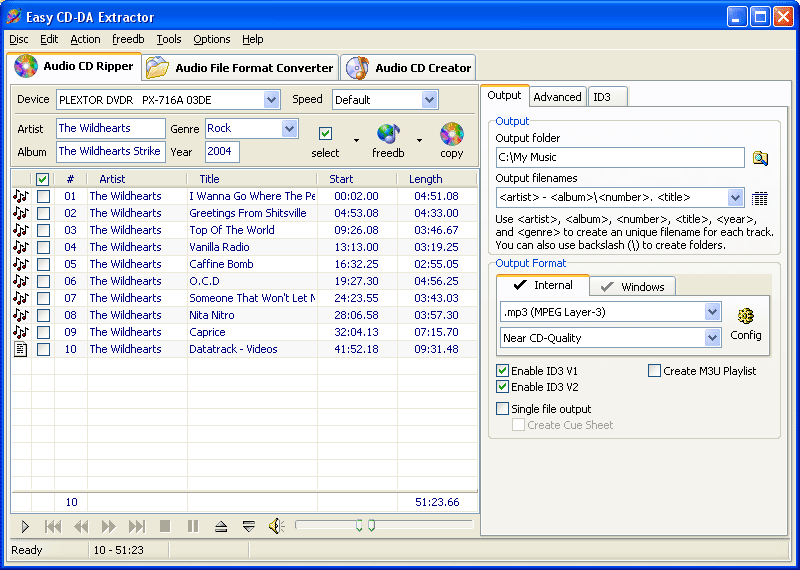Skip to next track button
The width and height of the screenshot is (800, 570).
(x=137, y=526)
